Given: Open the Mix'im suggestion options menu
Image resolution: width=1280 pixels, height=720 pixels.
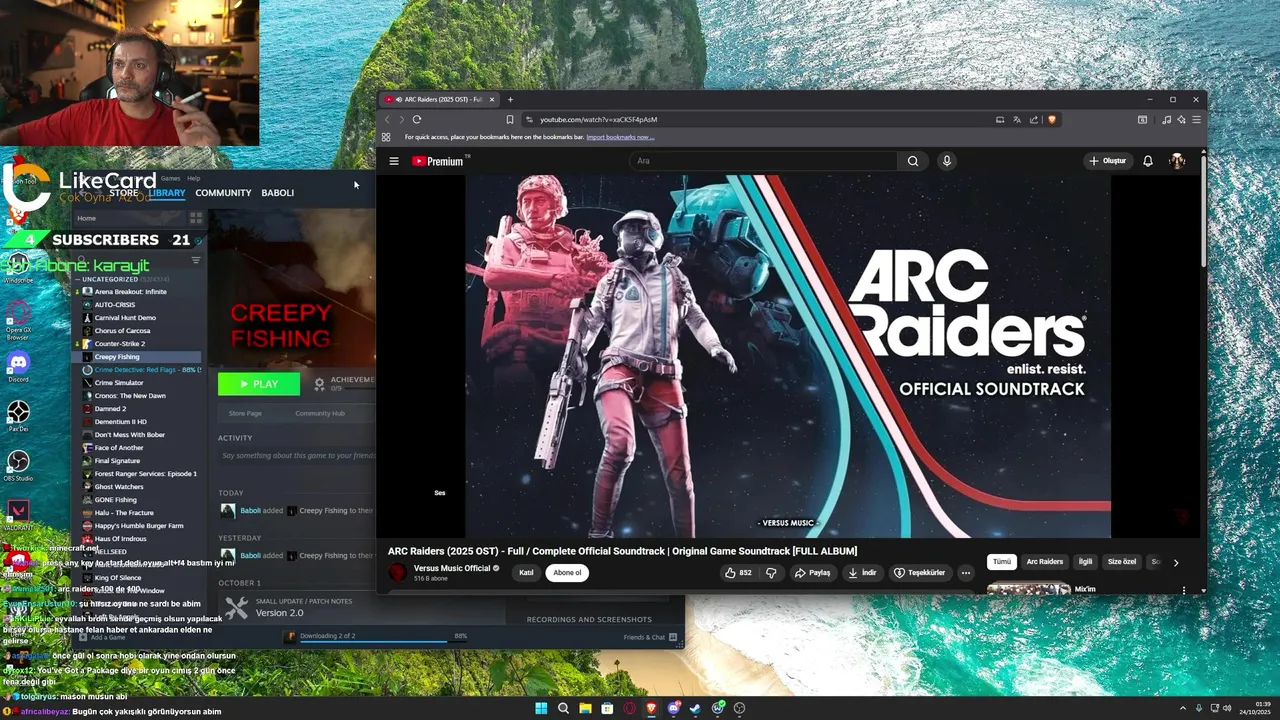Looking at the screenshot, I should pos(1184,590).
